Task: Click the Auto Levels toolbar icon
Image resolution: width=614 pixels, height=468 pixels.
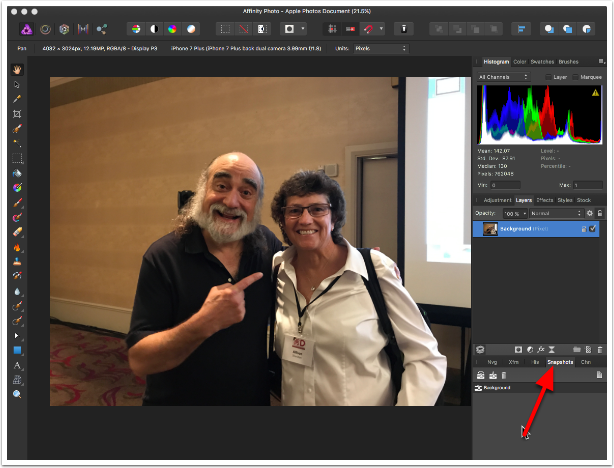Action: tap(134, 29)
